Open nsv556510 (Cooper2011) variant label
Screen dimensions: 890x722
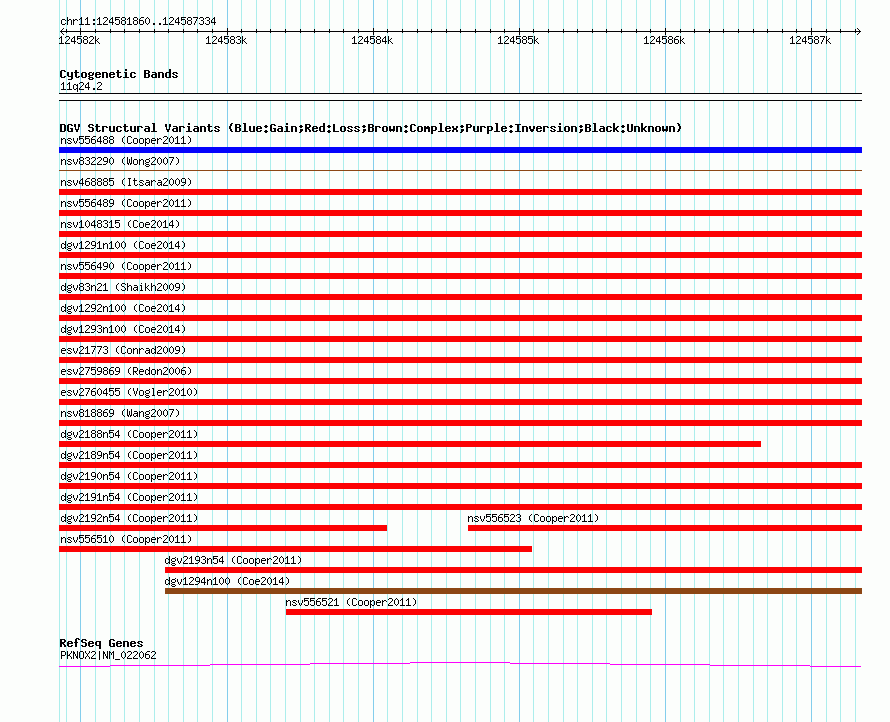pos(126,539)
